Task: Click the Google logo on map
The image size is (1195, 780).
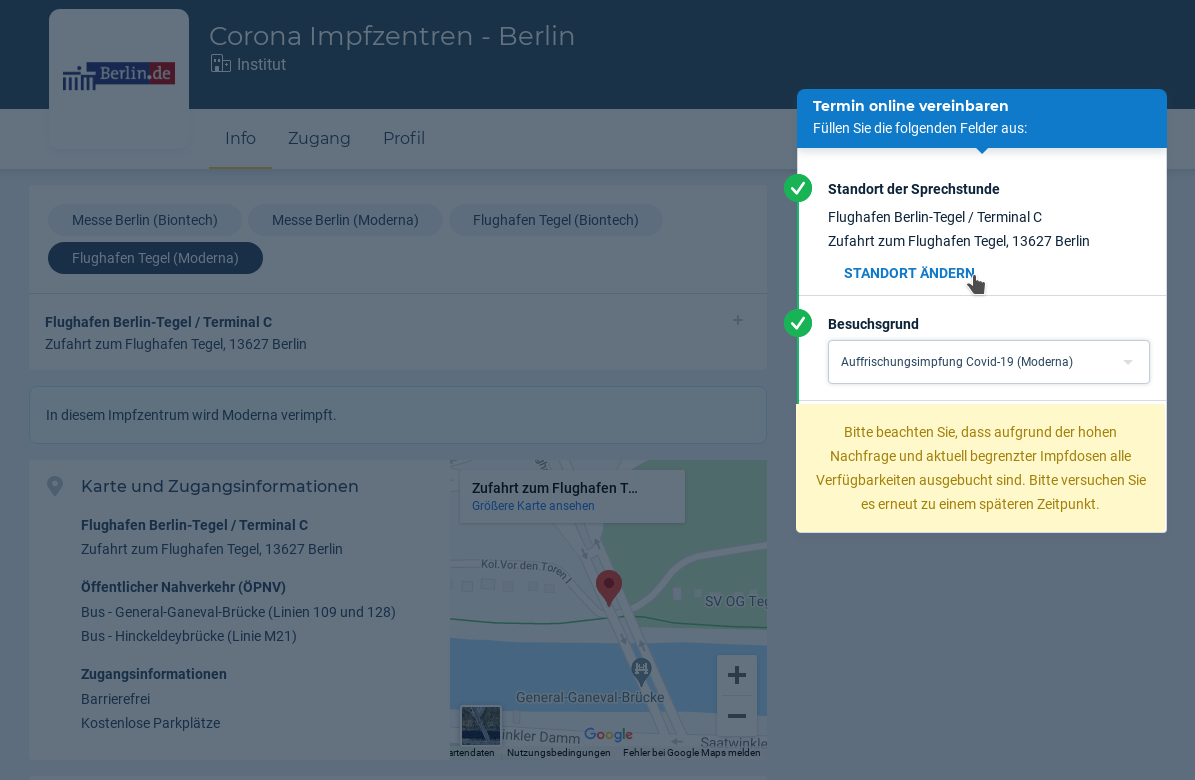Action: click(608, 735)
